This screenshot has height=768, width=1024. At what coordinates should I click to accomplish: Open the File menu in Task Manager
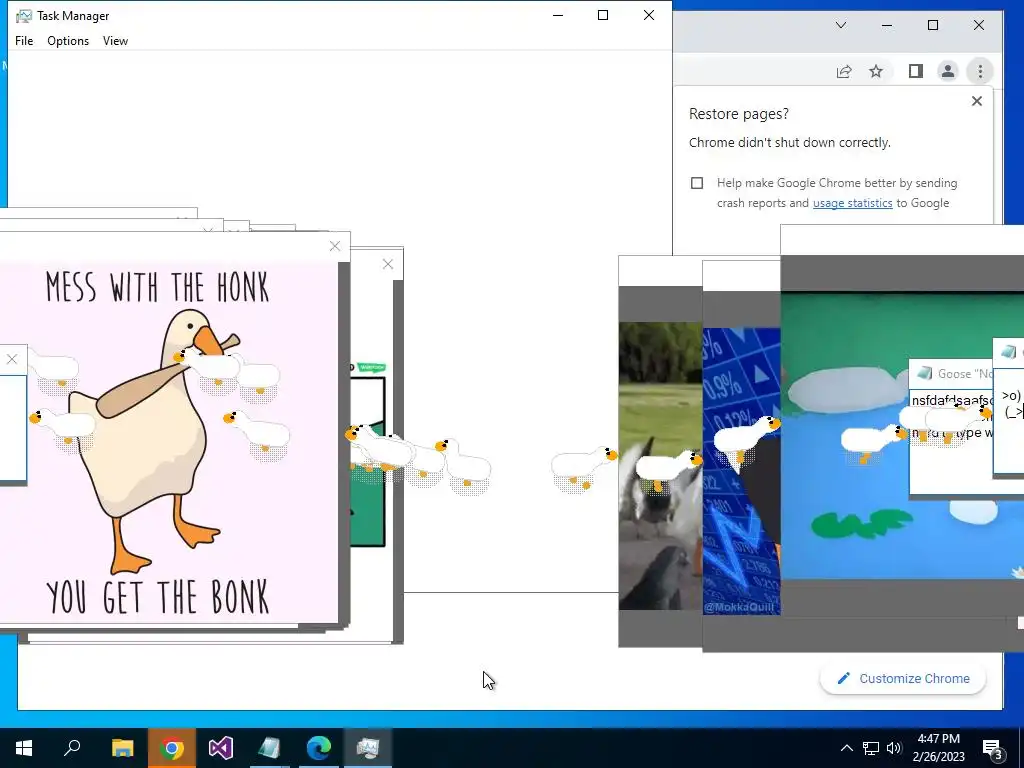tap(24, 40)
